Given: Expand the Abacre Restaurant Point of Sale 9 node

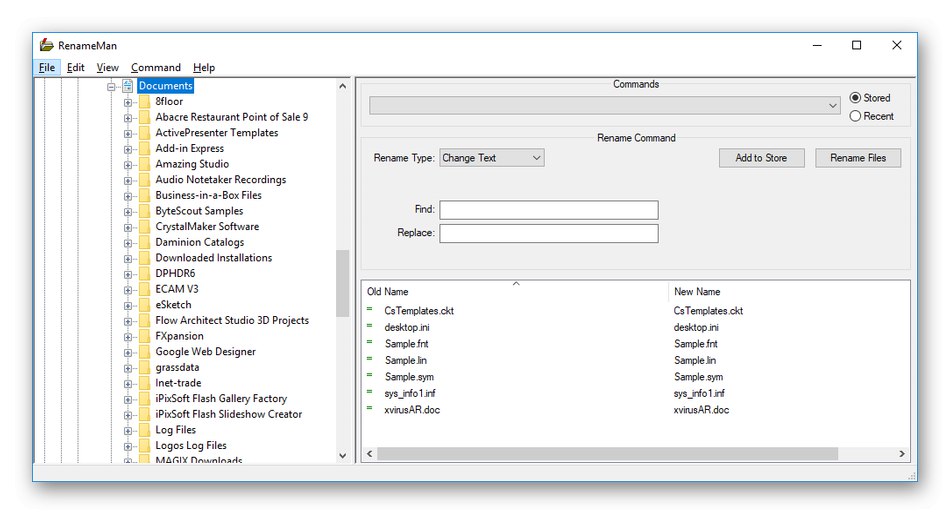Looking at the screenshot, I should pyautogui.click(x=128, y=118).
